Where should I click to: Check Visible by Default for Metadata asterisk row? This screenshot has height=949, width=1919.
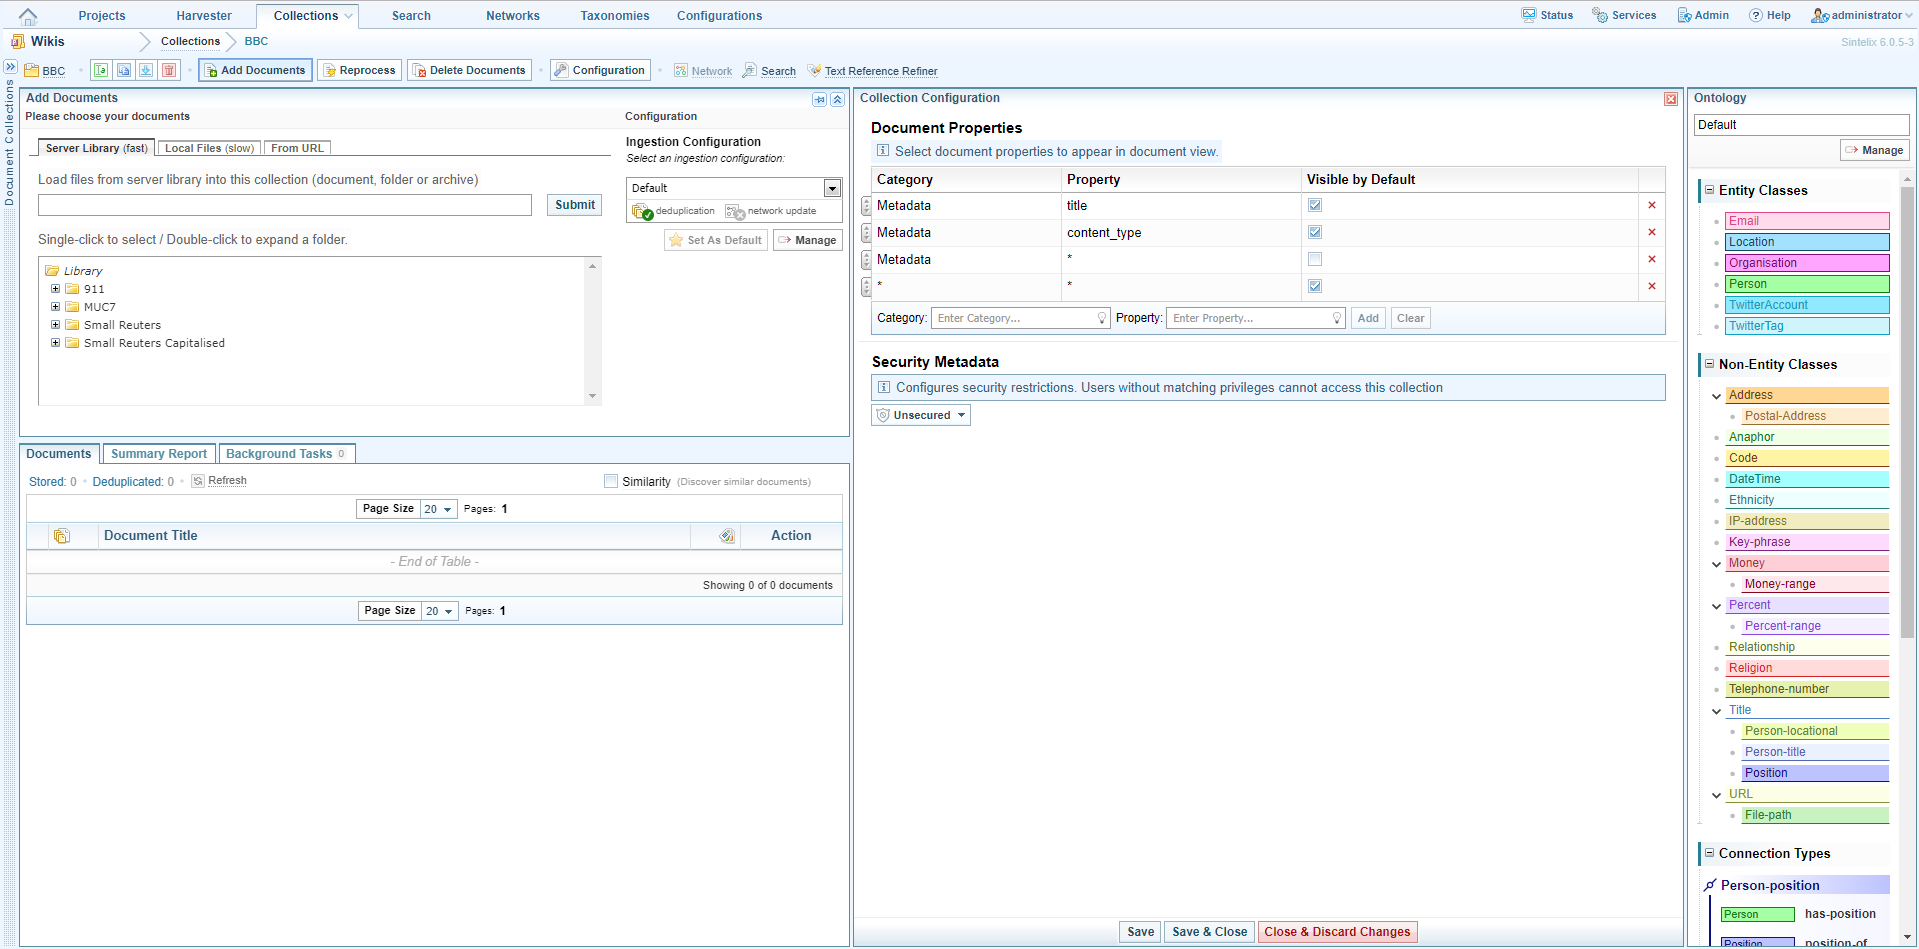tap(1315, 259)
